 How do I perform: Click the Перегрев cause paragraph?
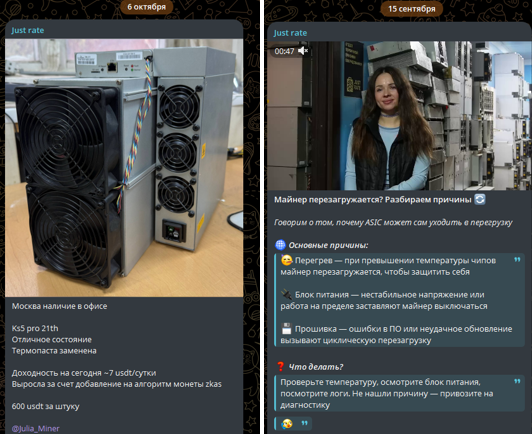[x=388, y=266]
